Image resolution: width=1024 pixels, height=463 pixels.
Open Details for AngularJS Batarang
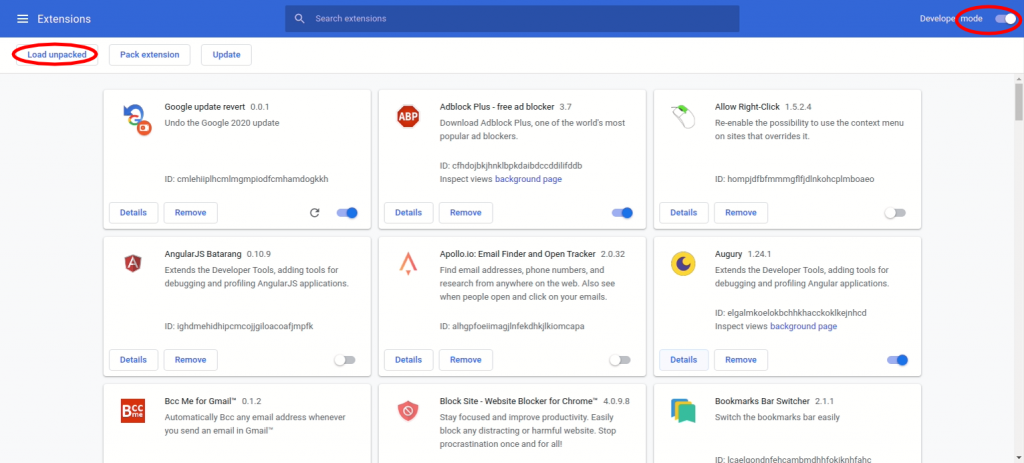coord(133,360)
